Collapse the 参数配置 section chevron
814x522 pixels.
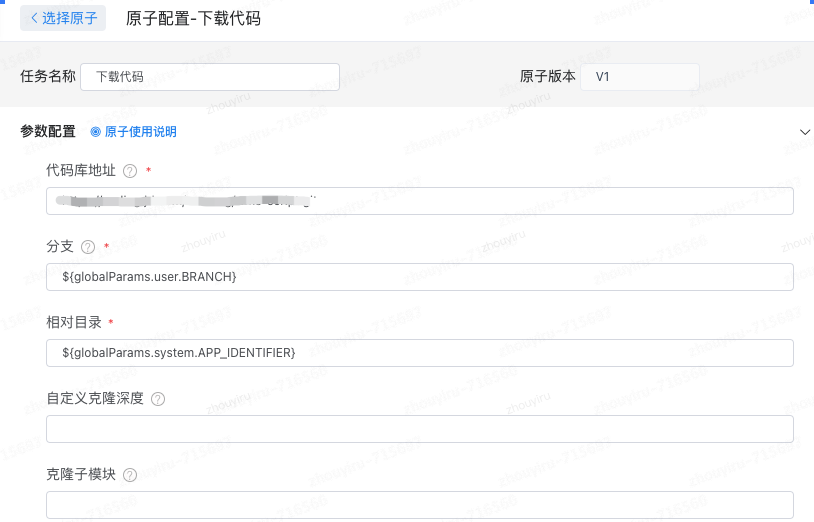[x=805, y=132]
